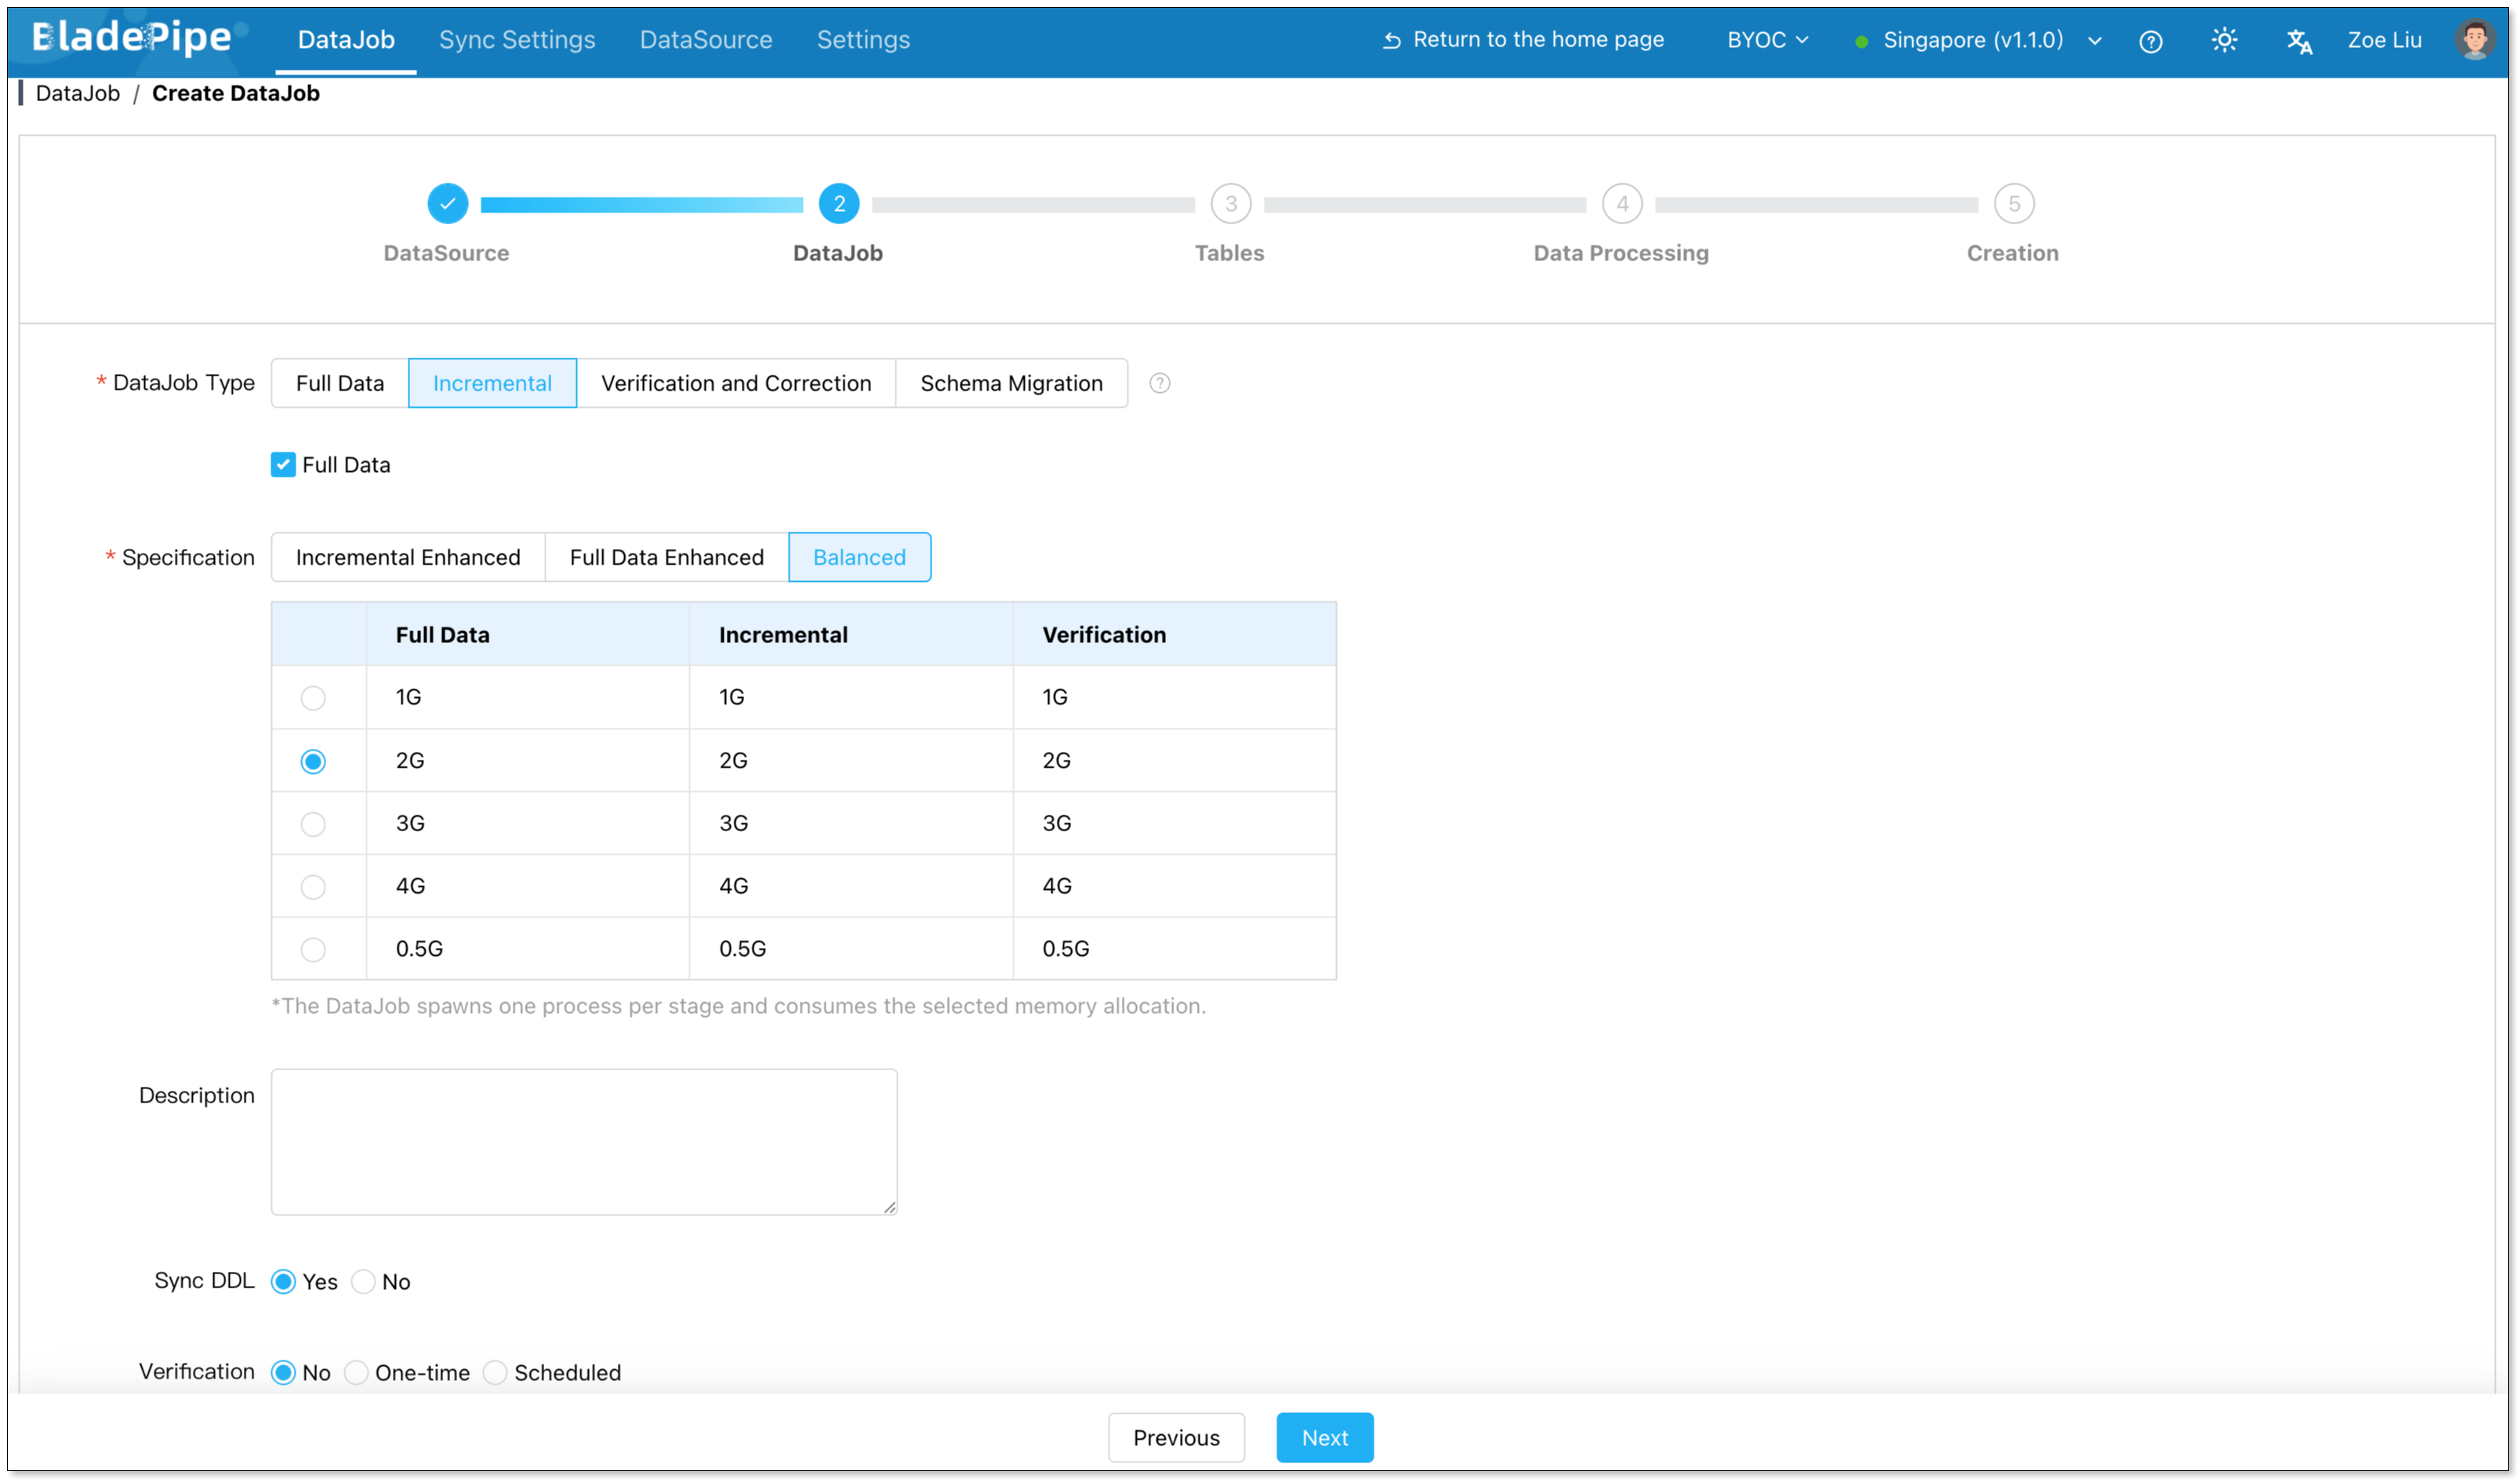Click the Next button

[x=1324, y=1438]
